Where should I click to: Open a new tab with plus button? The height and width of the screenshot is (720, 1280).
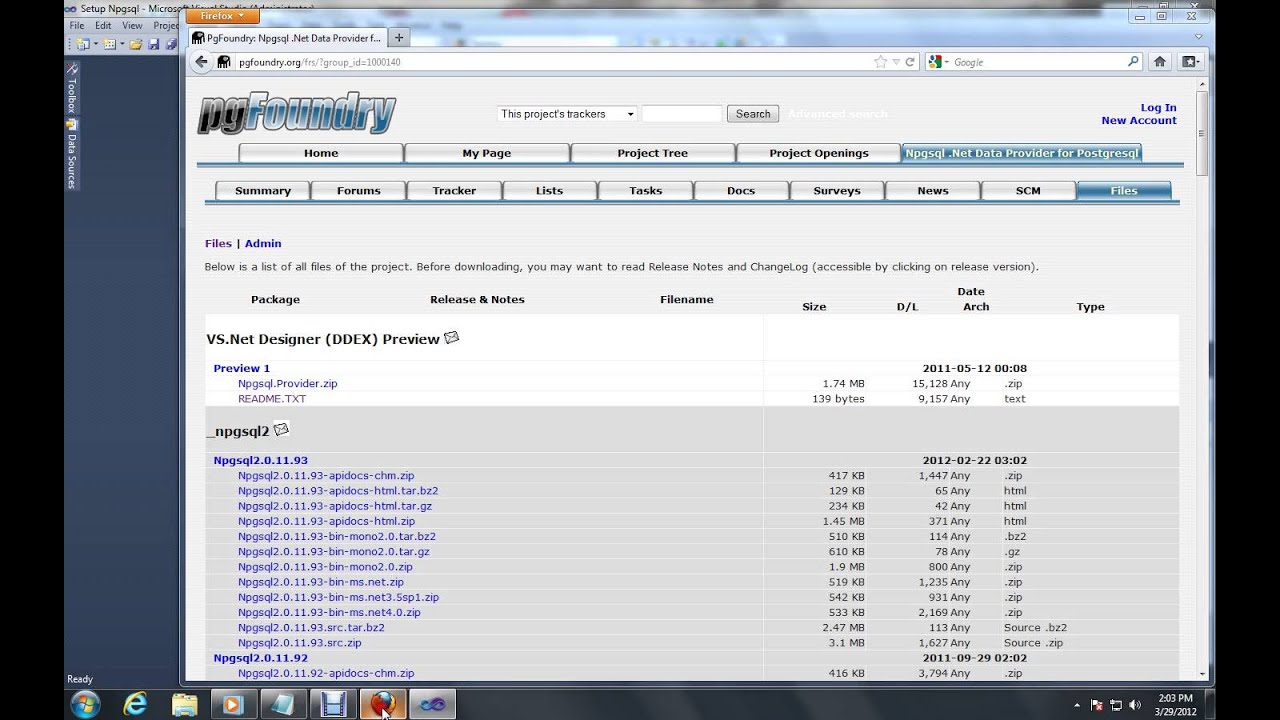tap(398, 38)
